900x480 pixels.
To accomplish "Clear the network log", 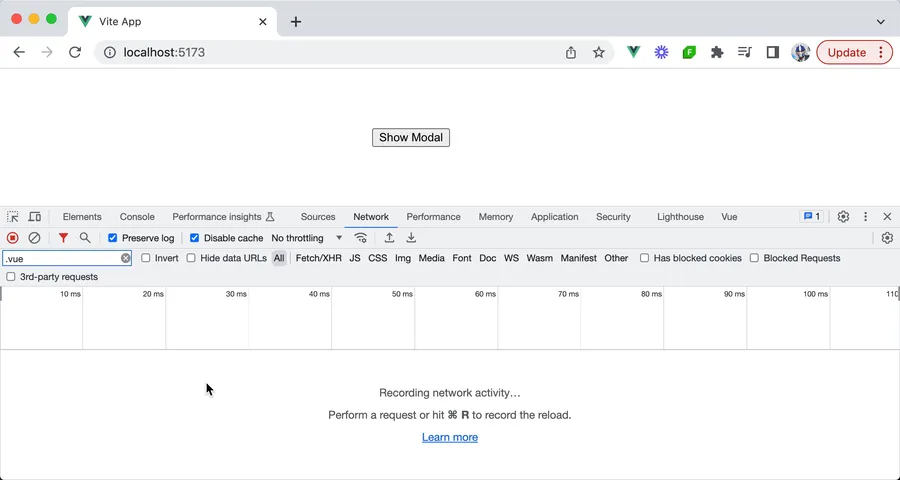I will [34, 238].
